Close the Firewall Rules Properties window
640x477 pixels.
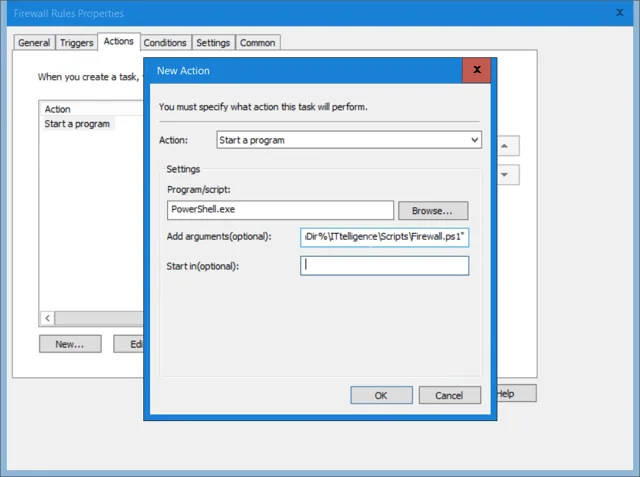coord(620,13)
